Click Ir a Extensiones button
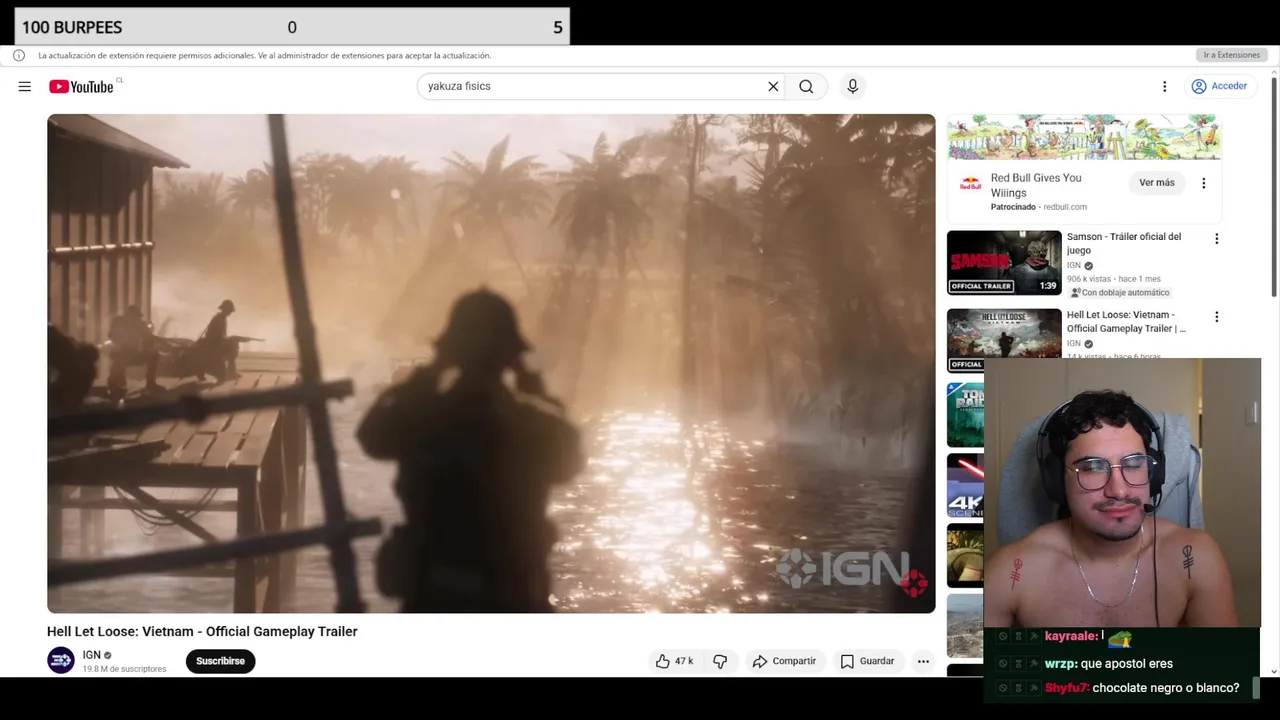The width and height of the screenshot is (1280, 720). 1231,55
